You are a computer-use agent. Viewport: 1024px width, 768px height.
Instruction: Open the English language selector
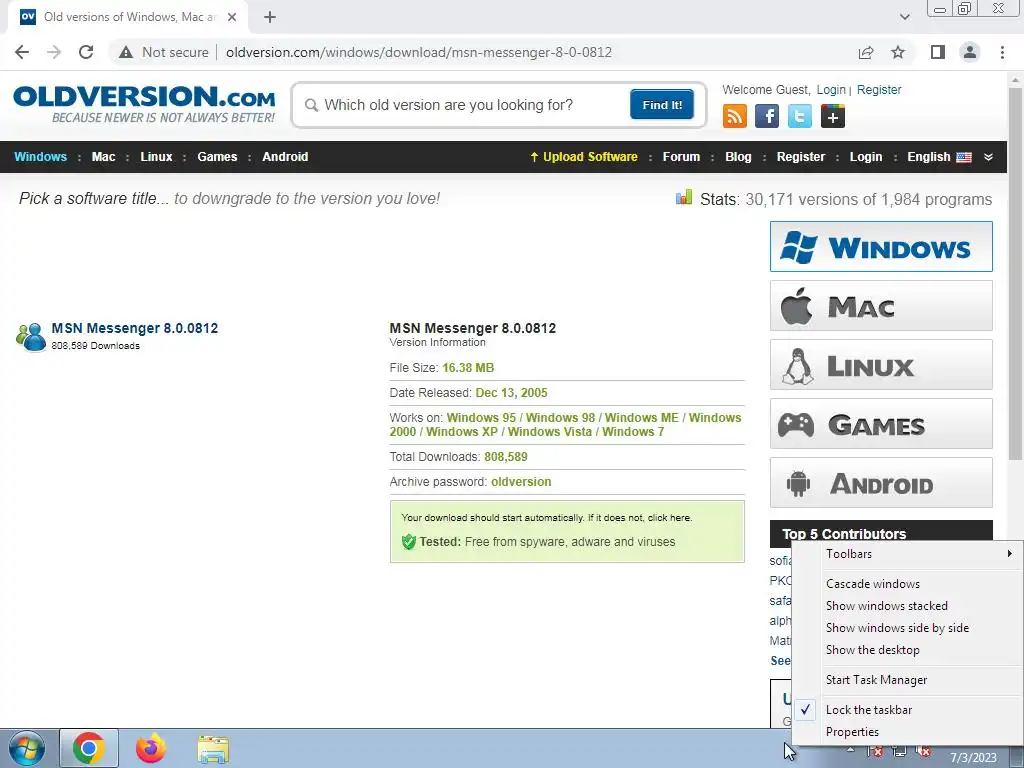point(939,157)
